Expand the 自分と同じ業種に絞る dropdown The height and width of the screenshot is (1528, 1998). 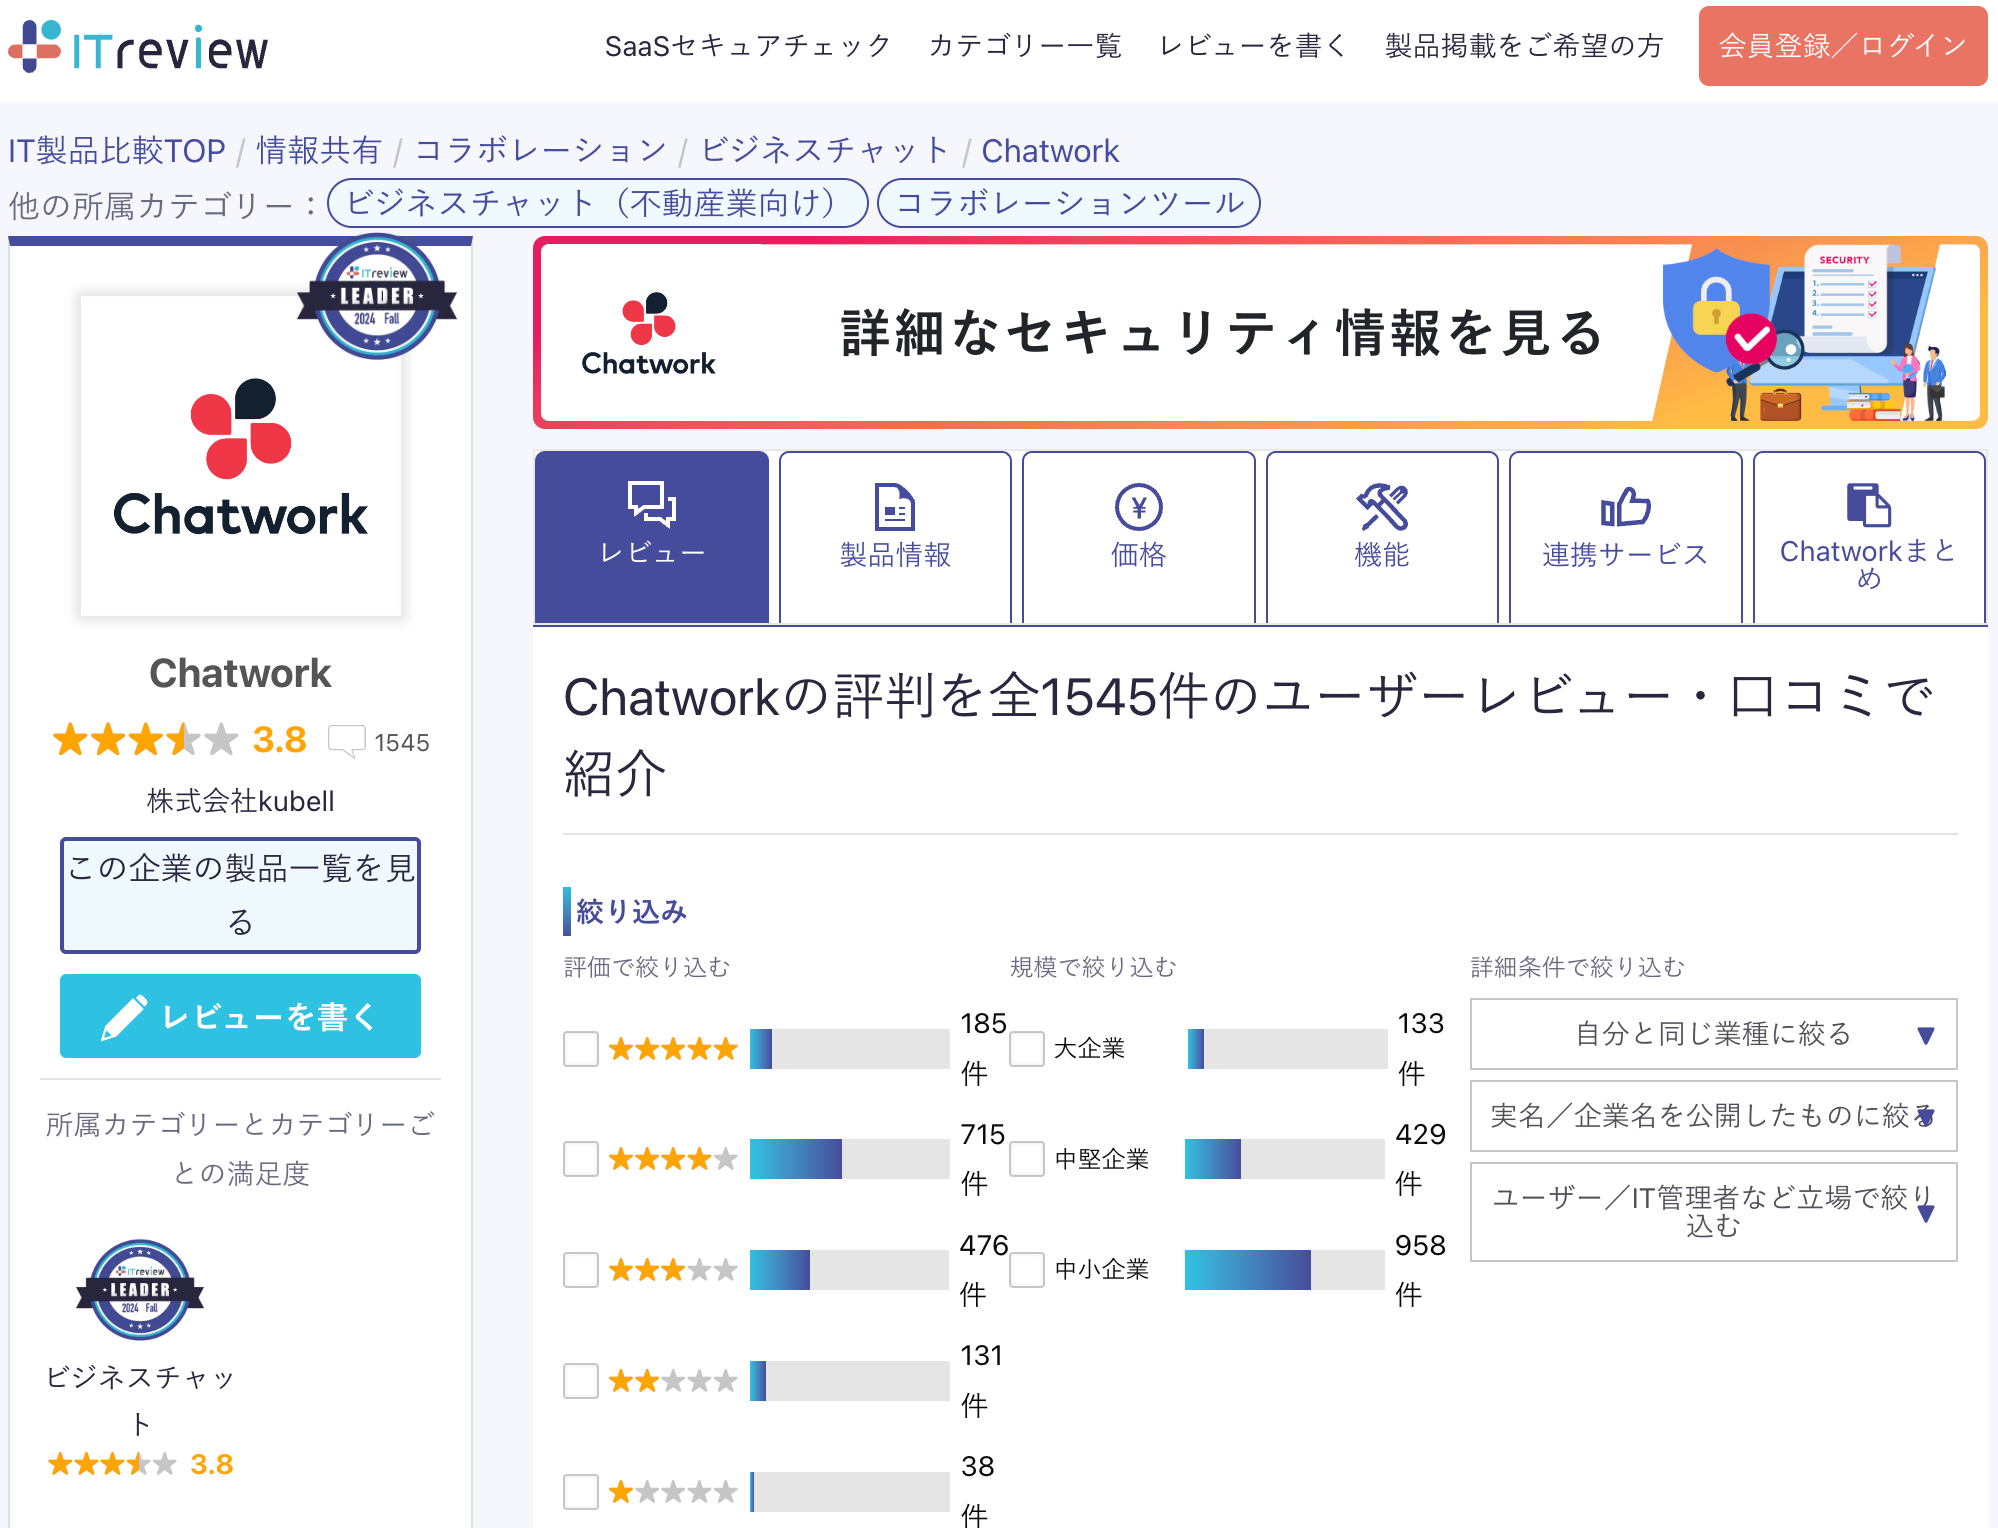pyautogui.click(x=1713, y=1034)
